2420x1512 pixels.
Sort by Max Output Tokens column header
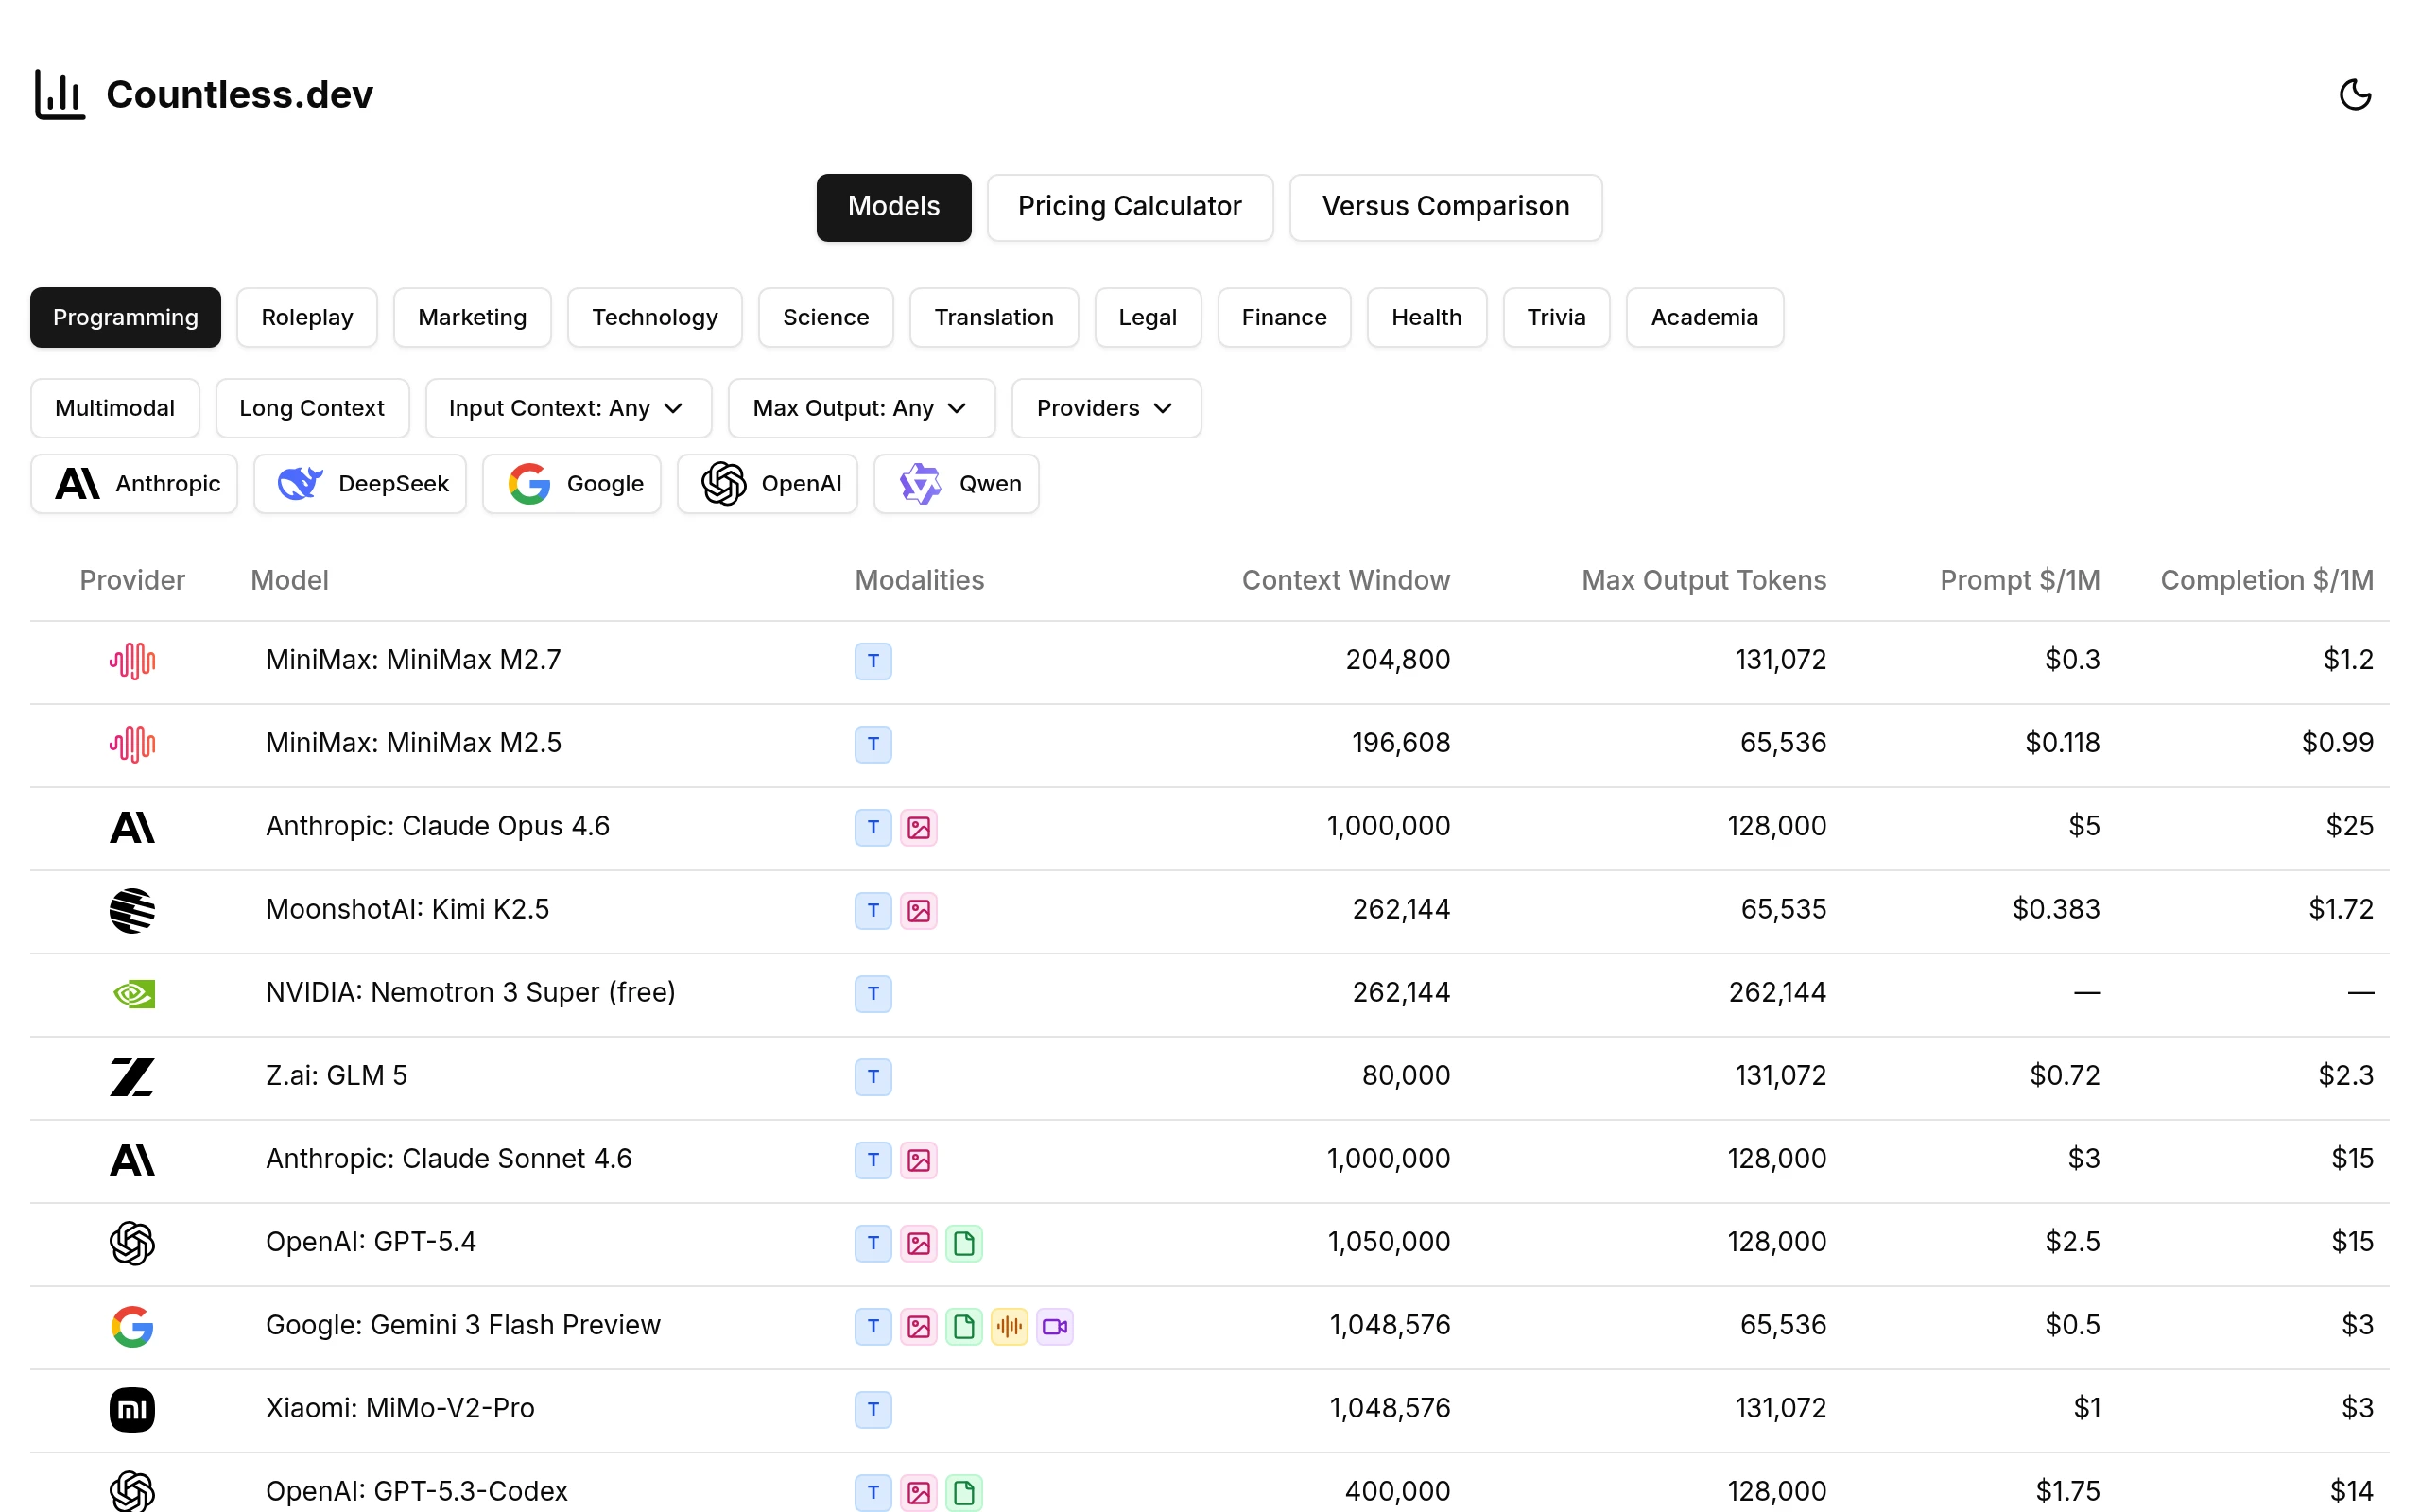point(1704,580)
